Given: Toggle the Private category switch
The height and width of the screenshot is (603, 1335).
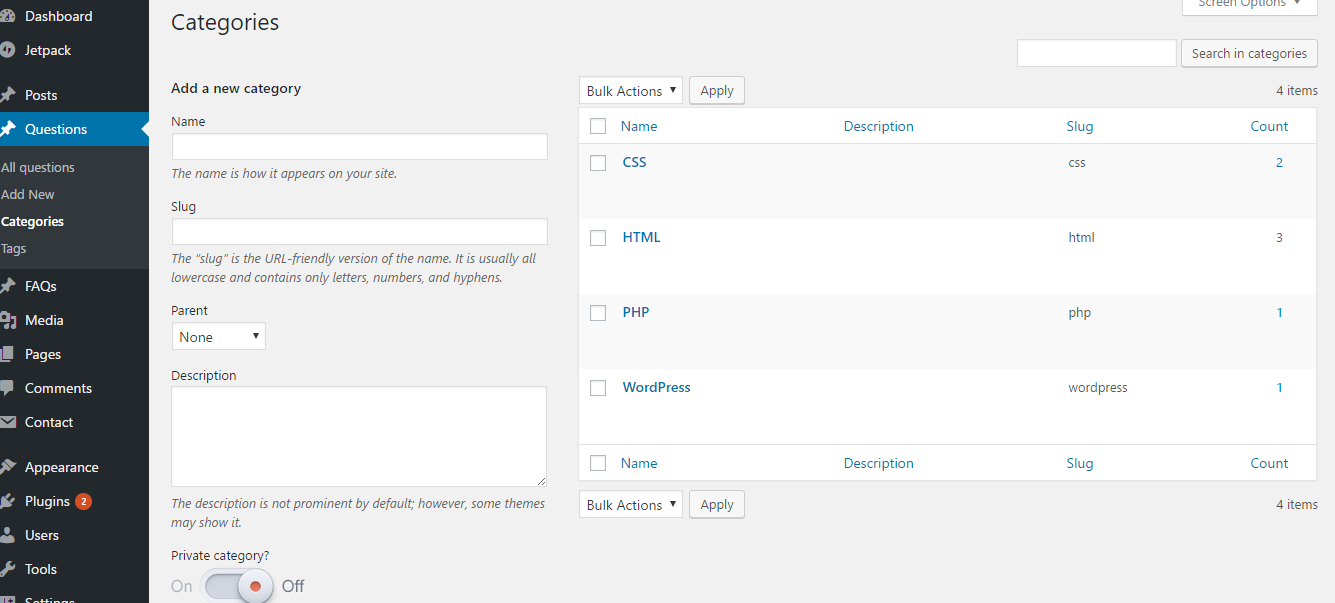Looking at the screenshot, I should click(x=238, y=586).
